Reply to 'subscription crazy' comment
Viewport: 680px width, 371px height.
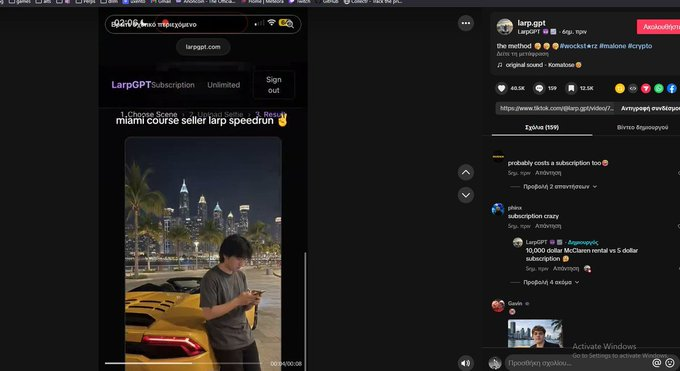coord(548,226)
